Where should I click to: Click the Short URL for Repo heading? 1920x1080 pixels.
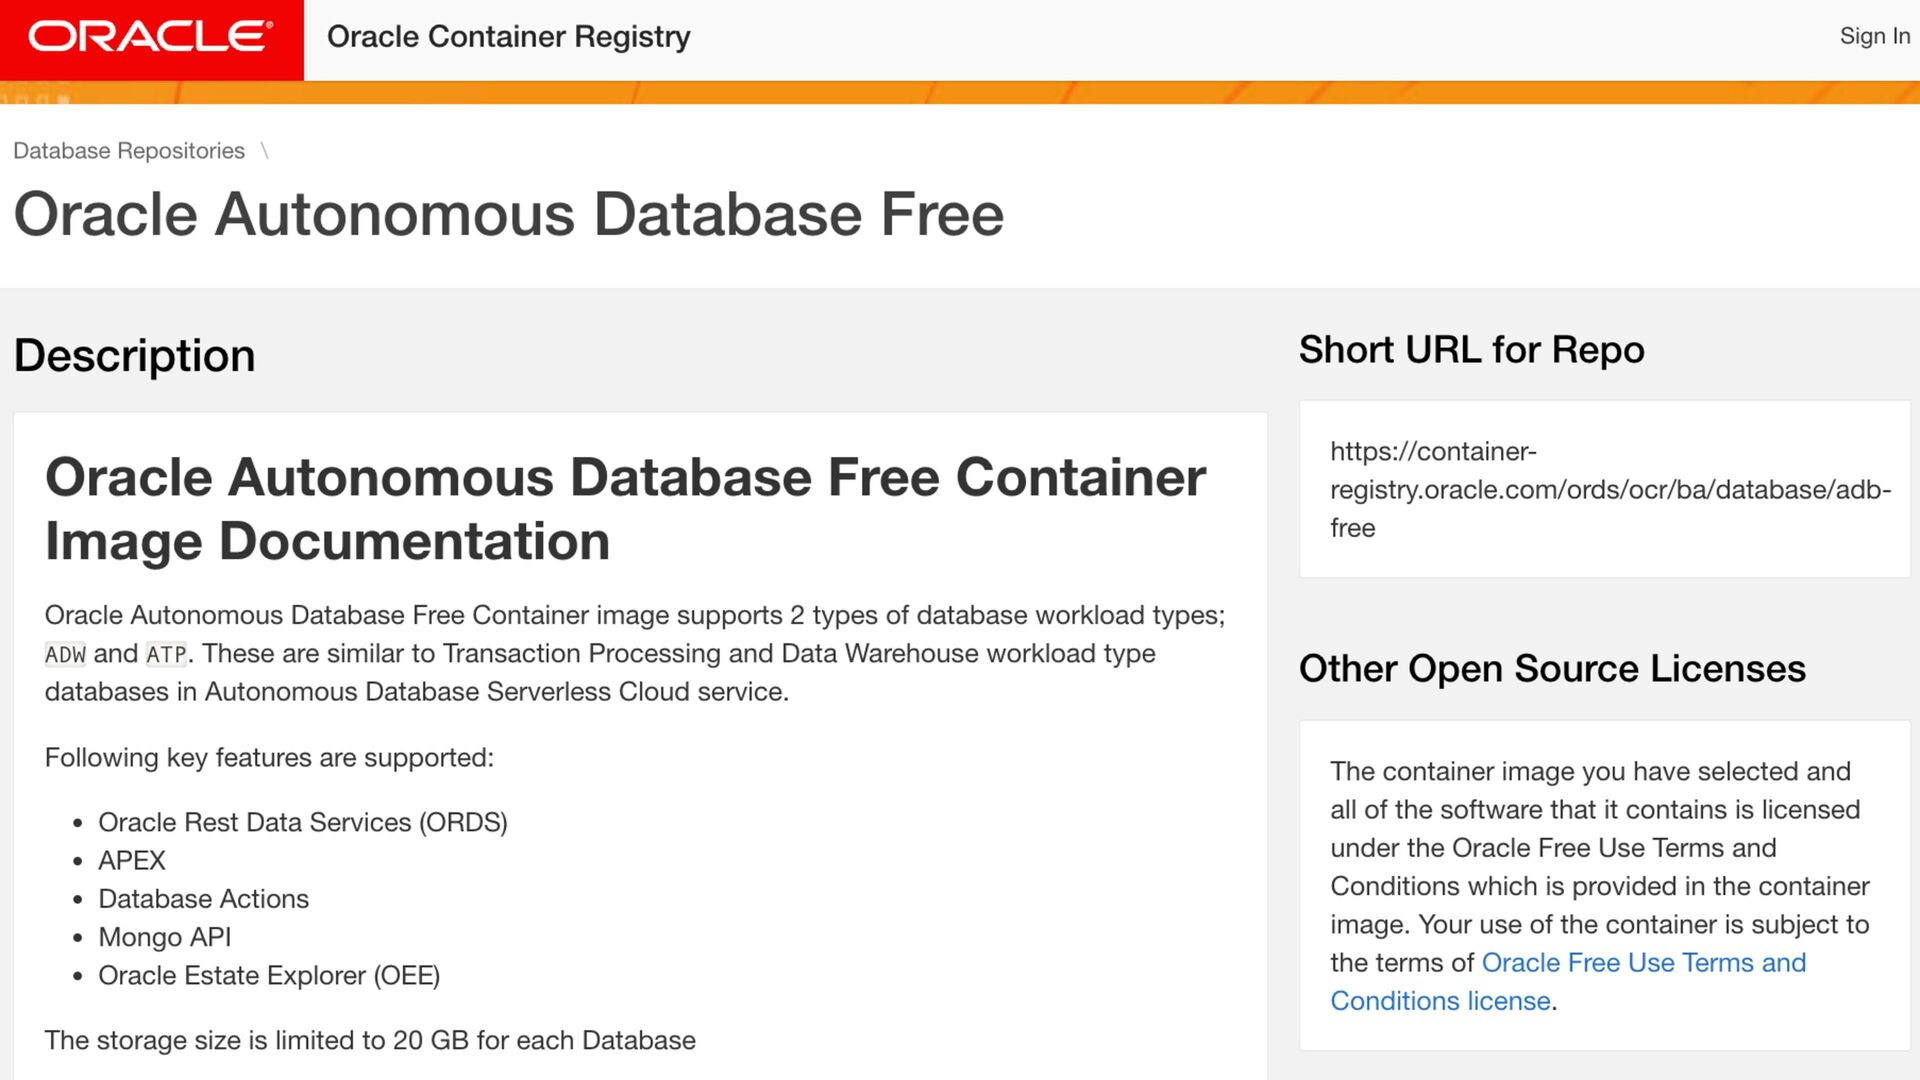1471,350
